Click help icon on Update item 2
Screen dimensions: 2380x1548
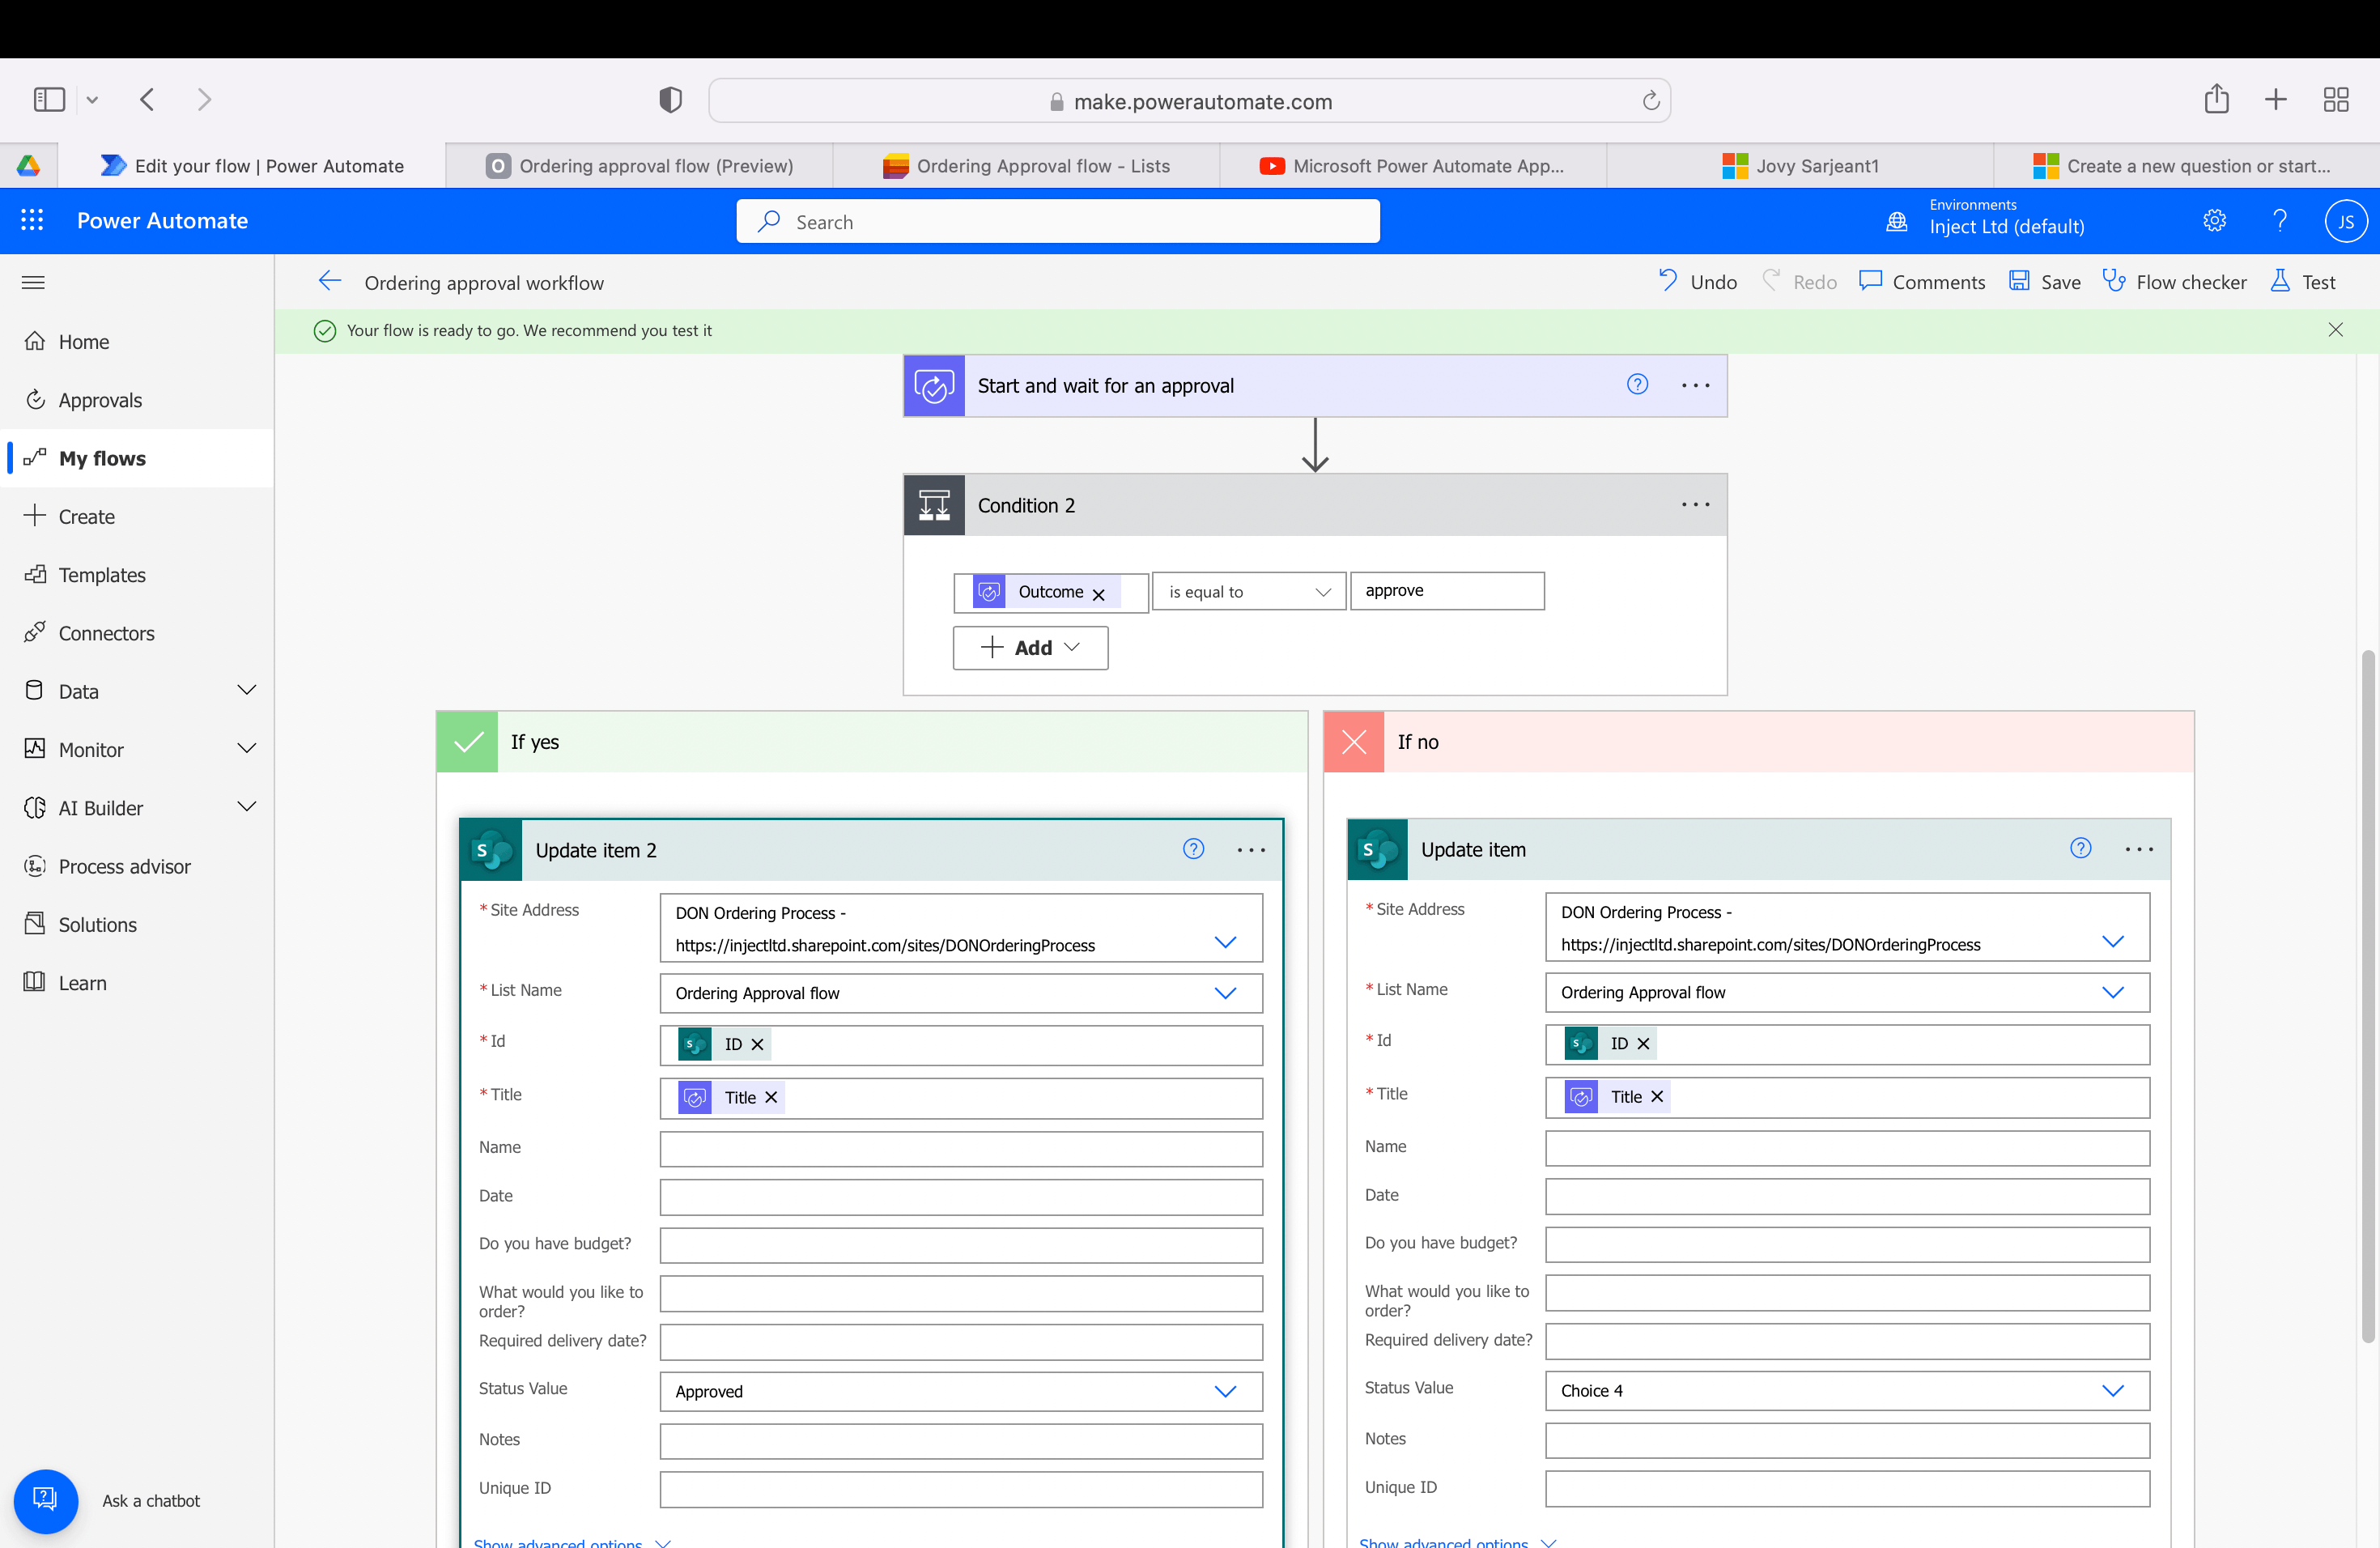coord(1193,849)
